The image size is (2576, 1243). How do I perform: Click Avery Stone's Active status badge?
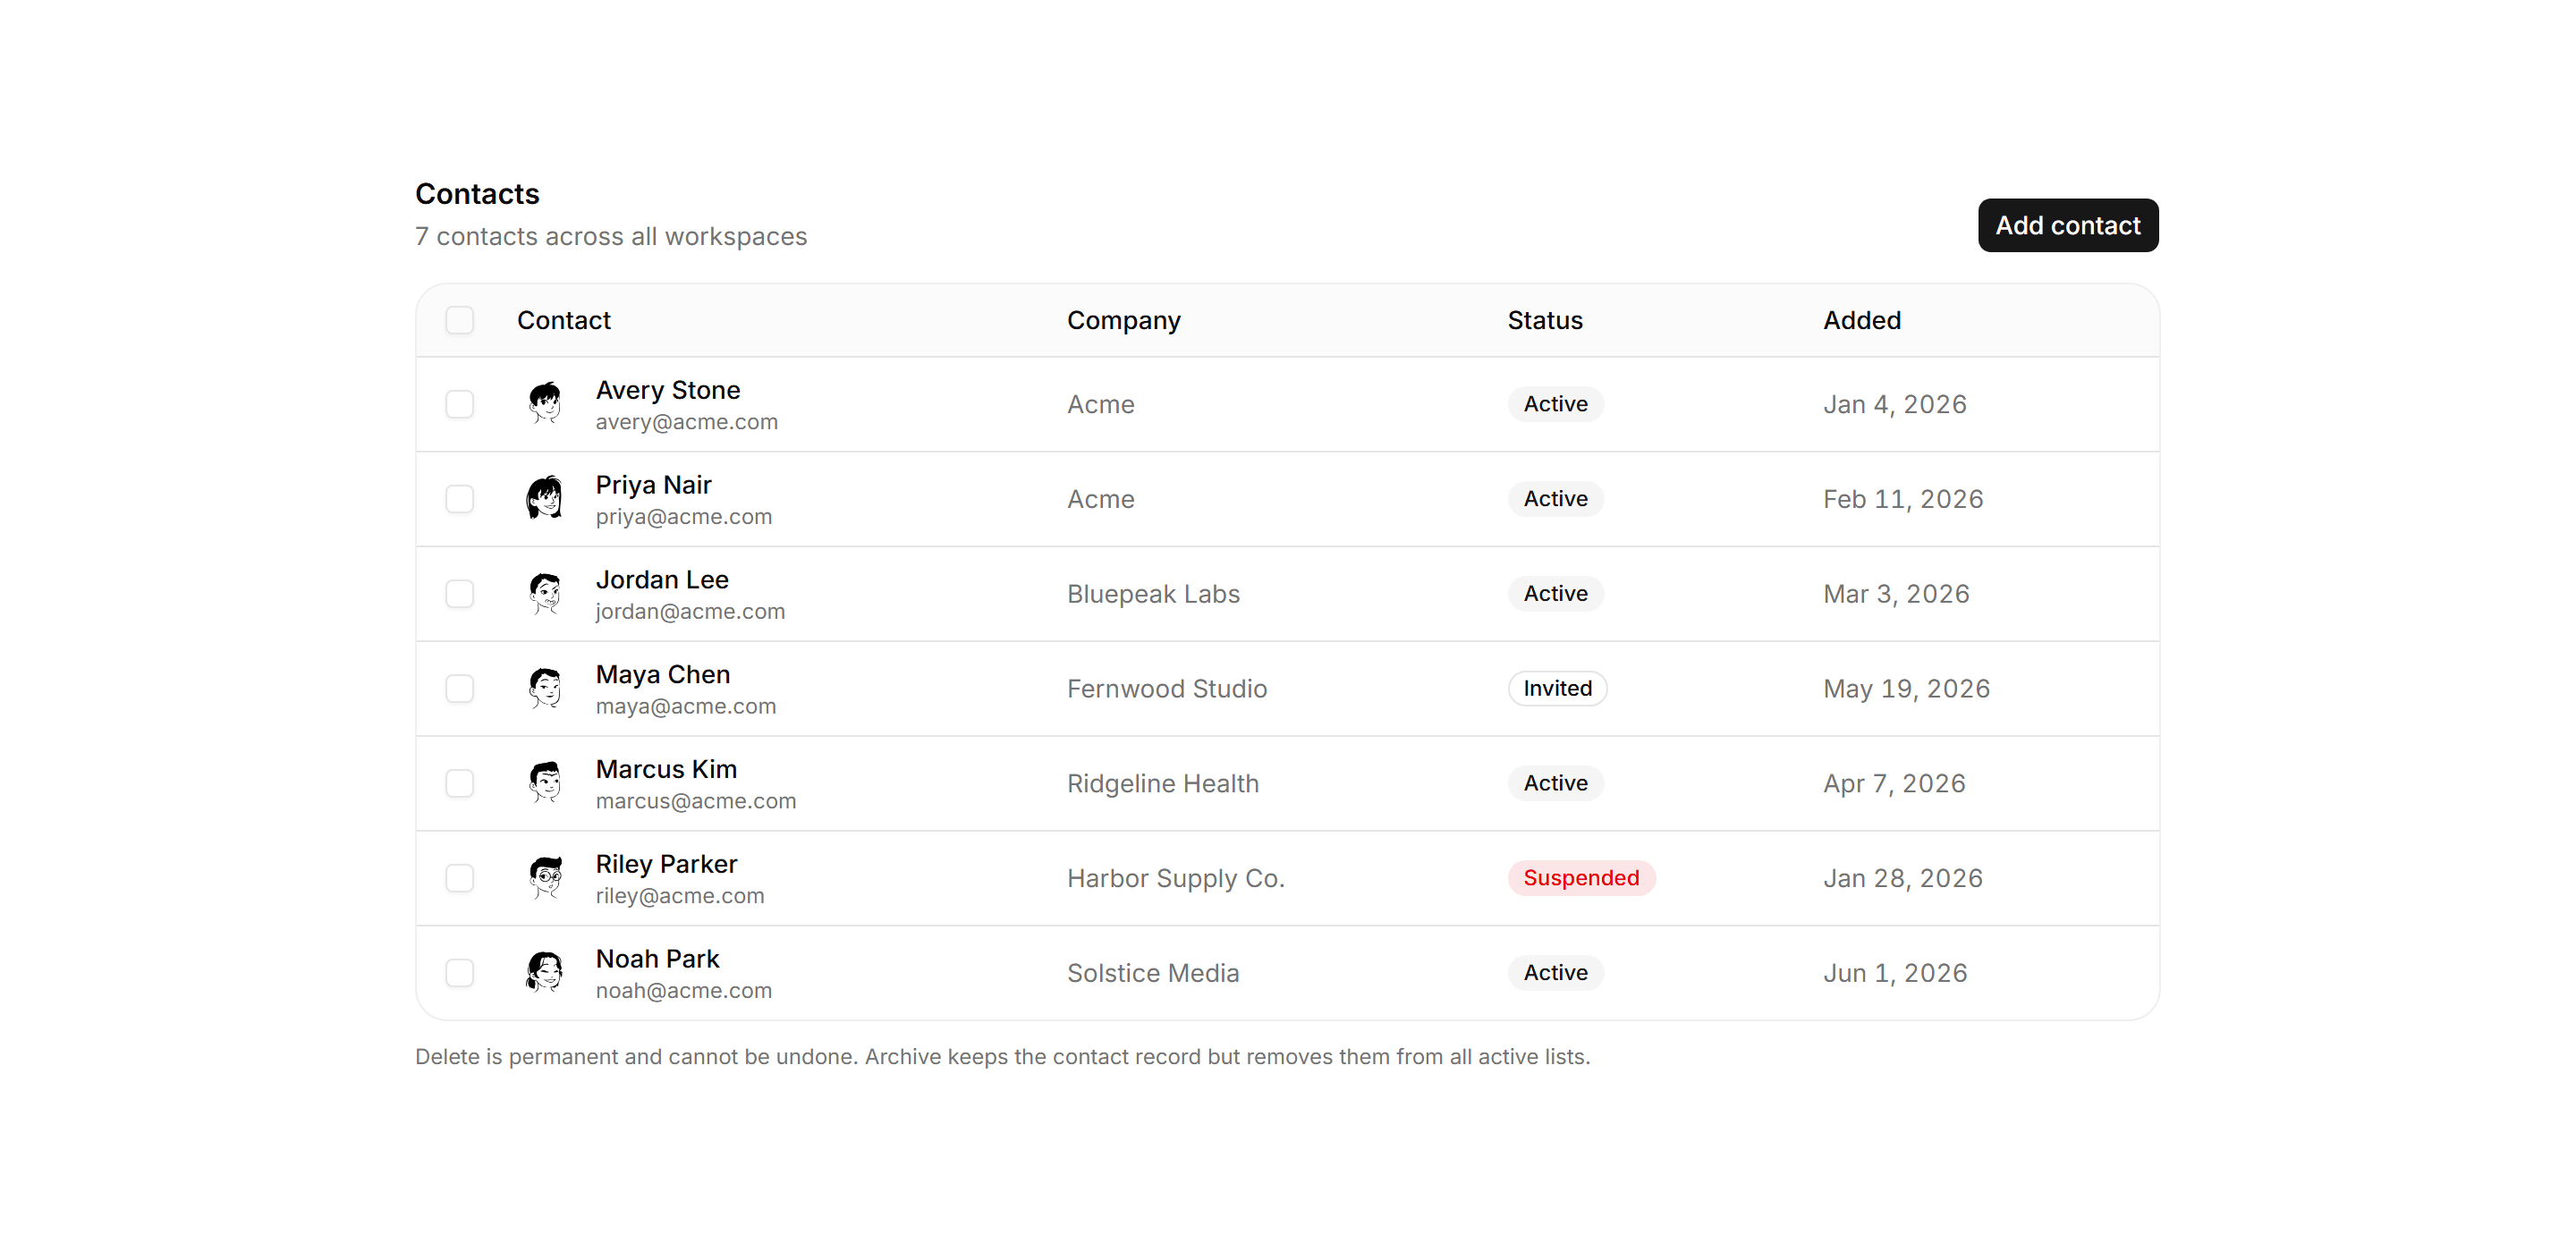1556,404
